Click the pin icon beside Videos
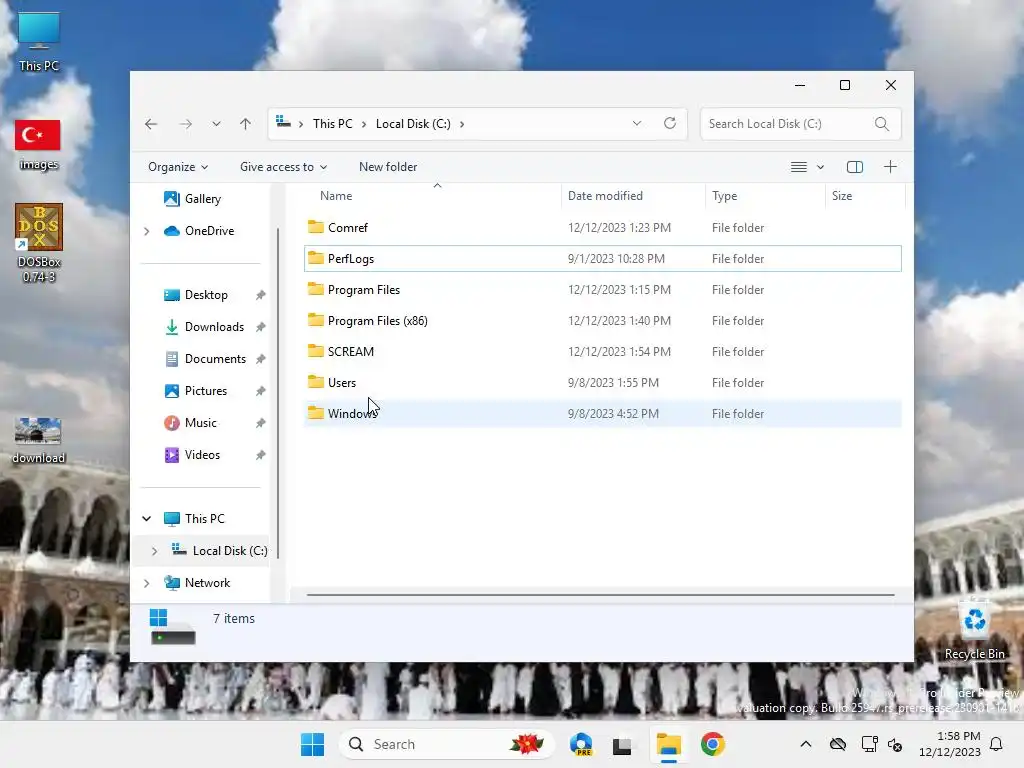This screenshot has height=768, width=1024. point(261,455)
